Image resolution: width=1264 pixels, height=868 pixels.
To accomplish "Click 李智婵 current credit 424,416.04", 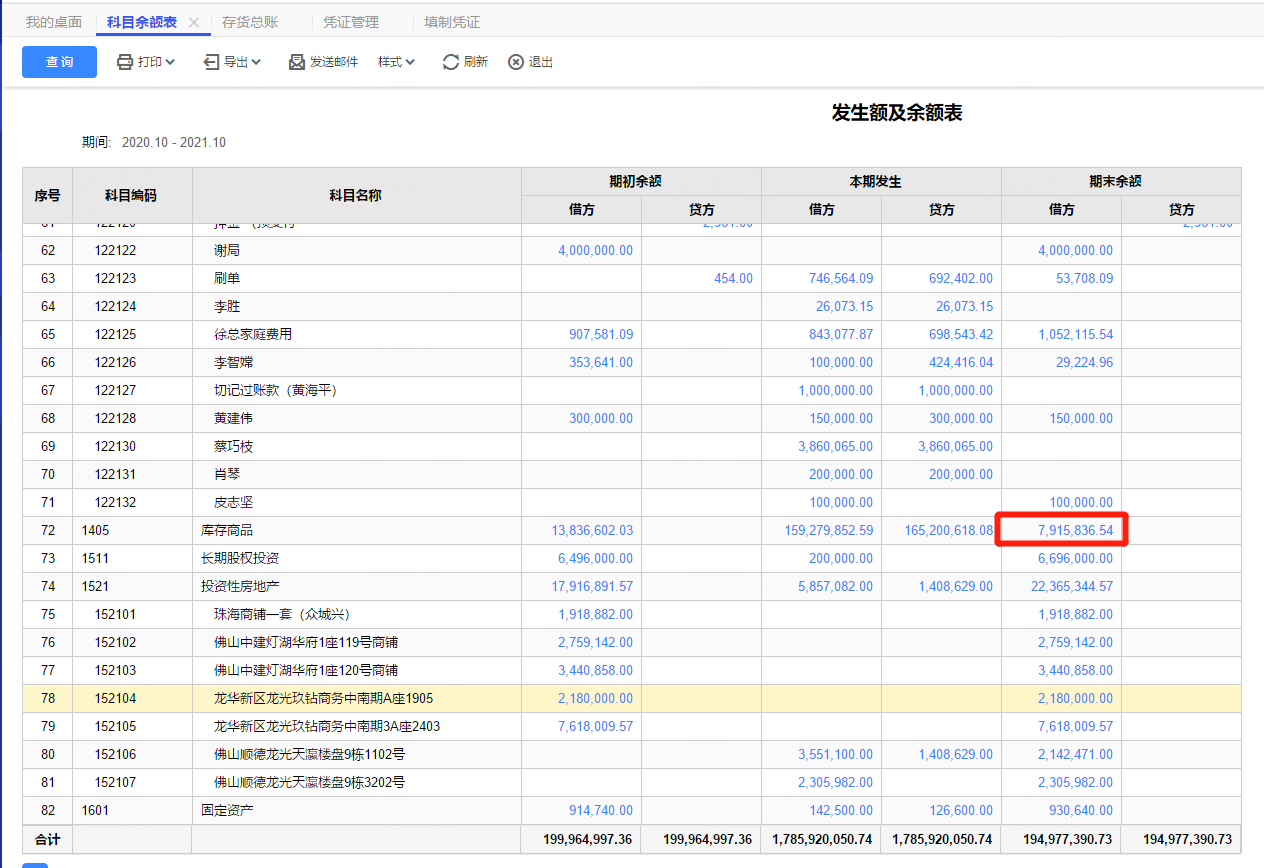I will tap(959, 362).
